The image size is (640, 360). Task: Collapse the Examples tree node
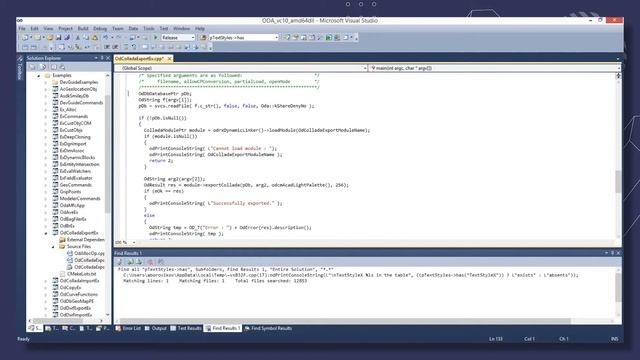(39, 76)
